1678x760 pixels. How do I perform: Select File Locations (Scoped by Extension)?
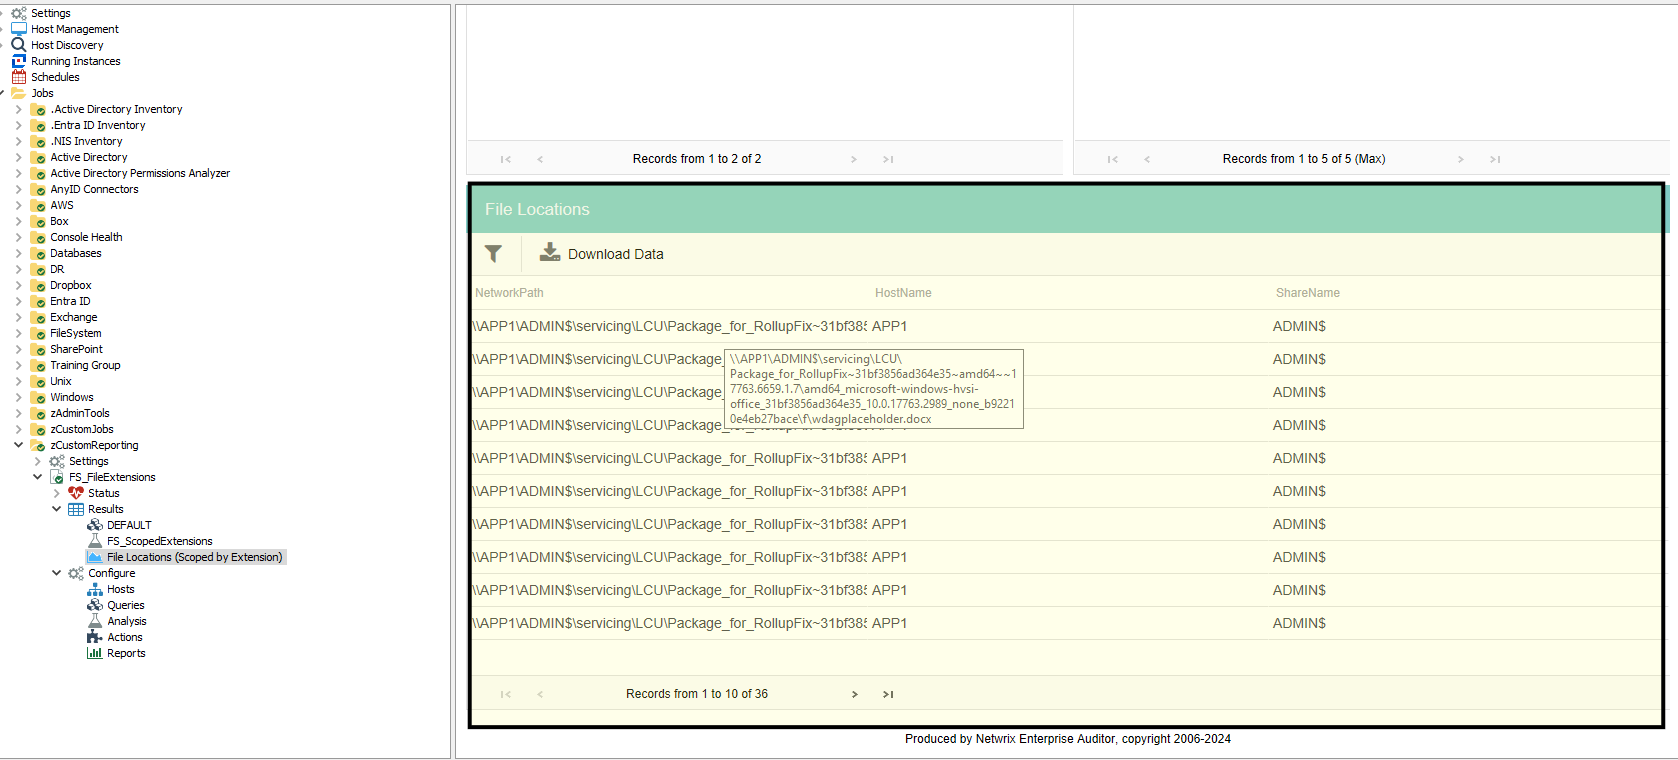click(x=194, y=557)
